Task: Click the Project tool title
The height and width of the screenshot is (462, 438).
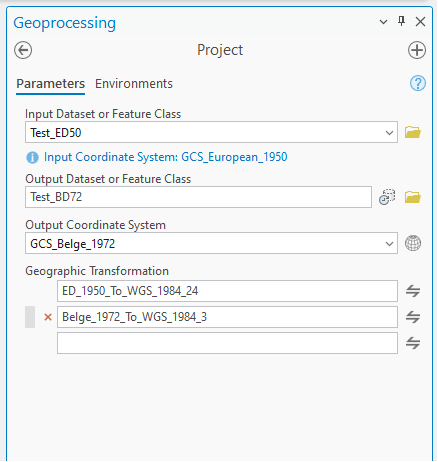Action: [x=220, y=50]
